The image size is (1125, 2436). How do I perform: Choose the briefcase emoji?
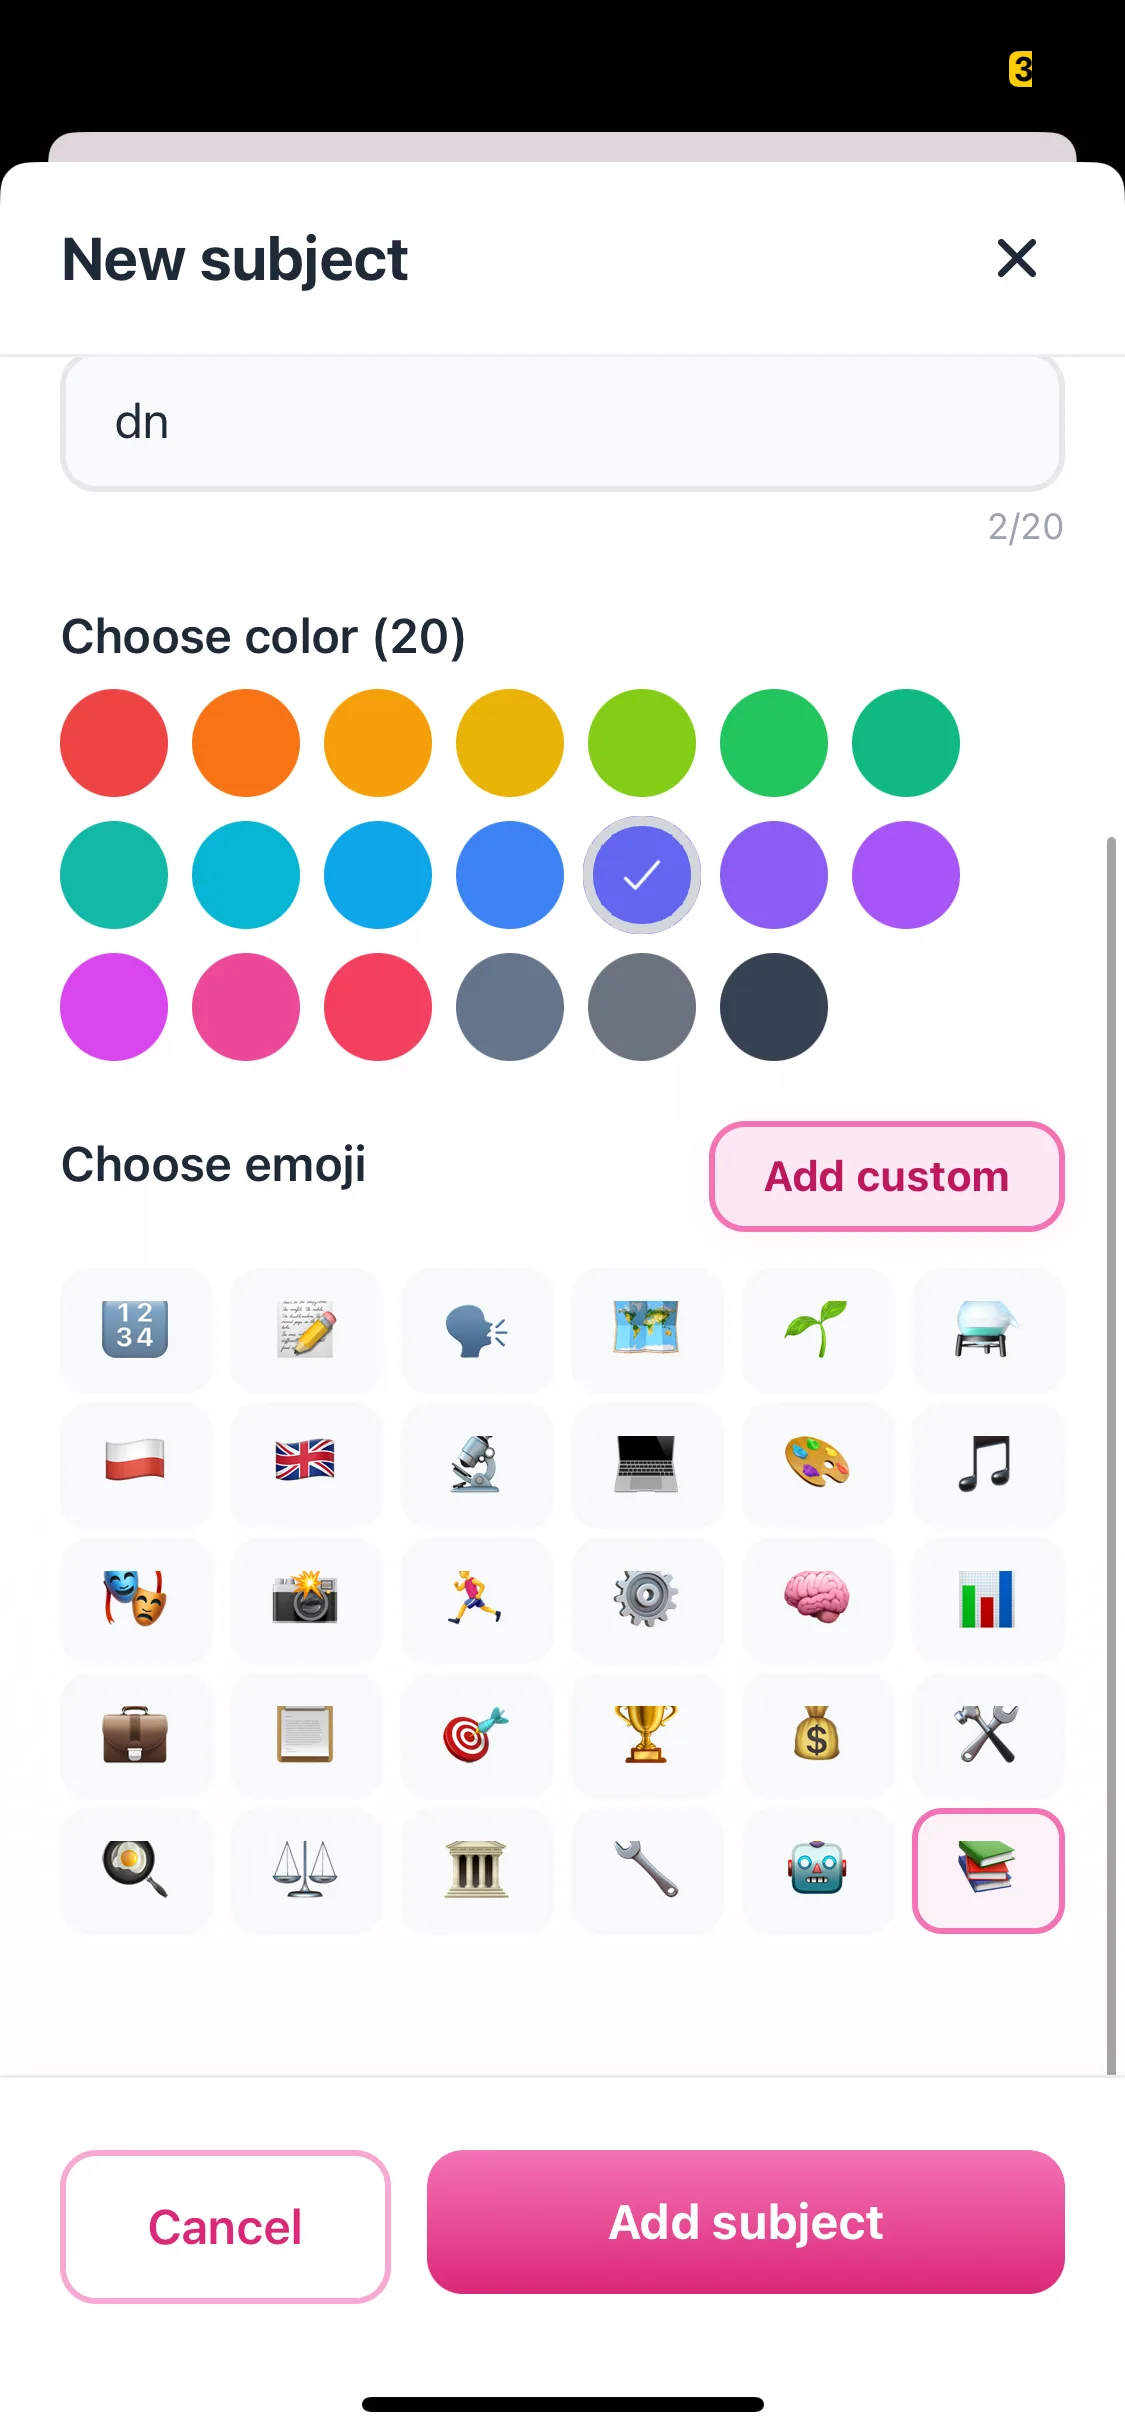[135, 1734]
